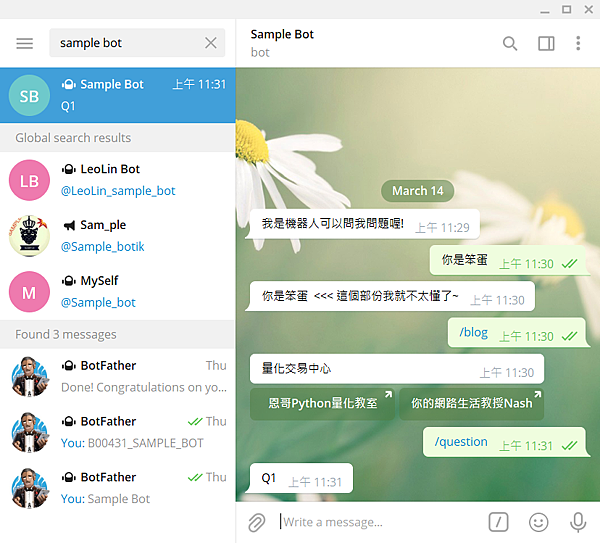Toggle the right info side panel icon
600x543 pixels.
coord(546,43)
